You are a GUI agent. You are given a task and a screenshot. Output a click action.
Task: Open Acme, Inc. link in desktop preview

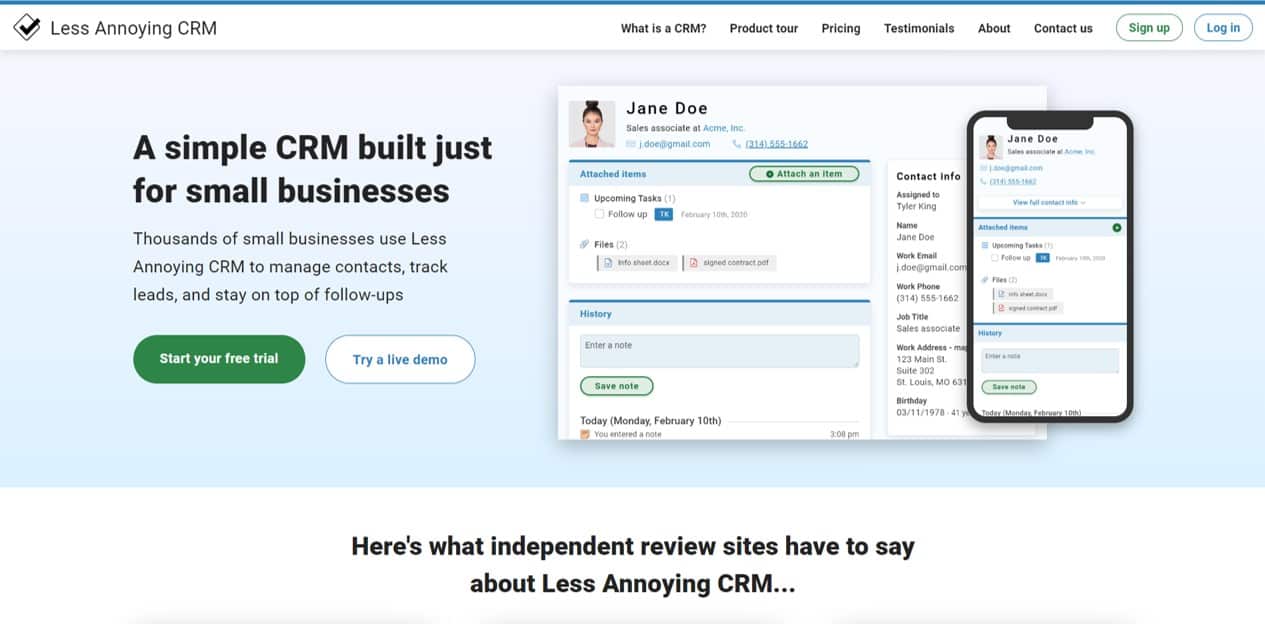click(x=724, y=128)
